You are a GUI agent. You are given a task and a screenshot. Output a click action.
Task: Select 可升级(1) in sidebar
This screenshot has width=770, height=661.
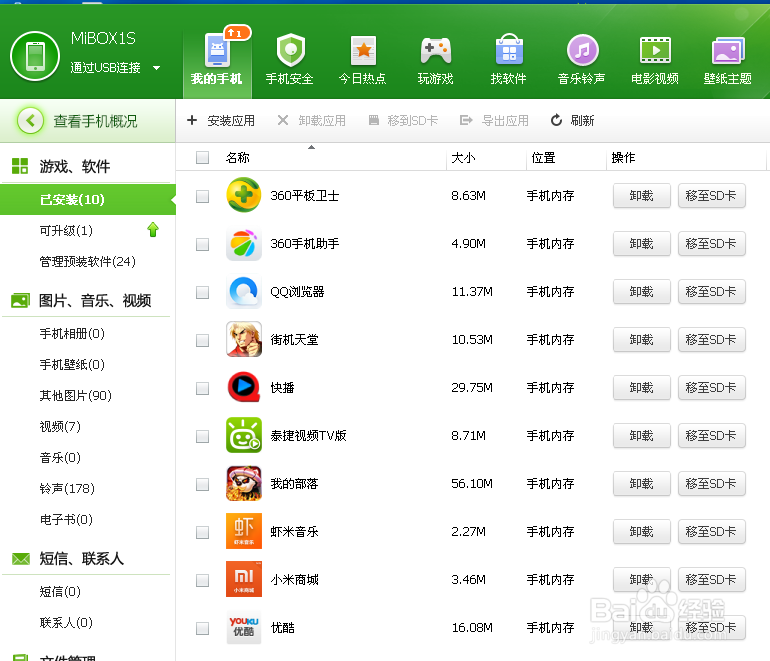tap(66, 230)
